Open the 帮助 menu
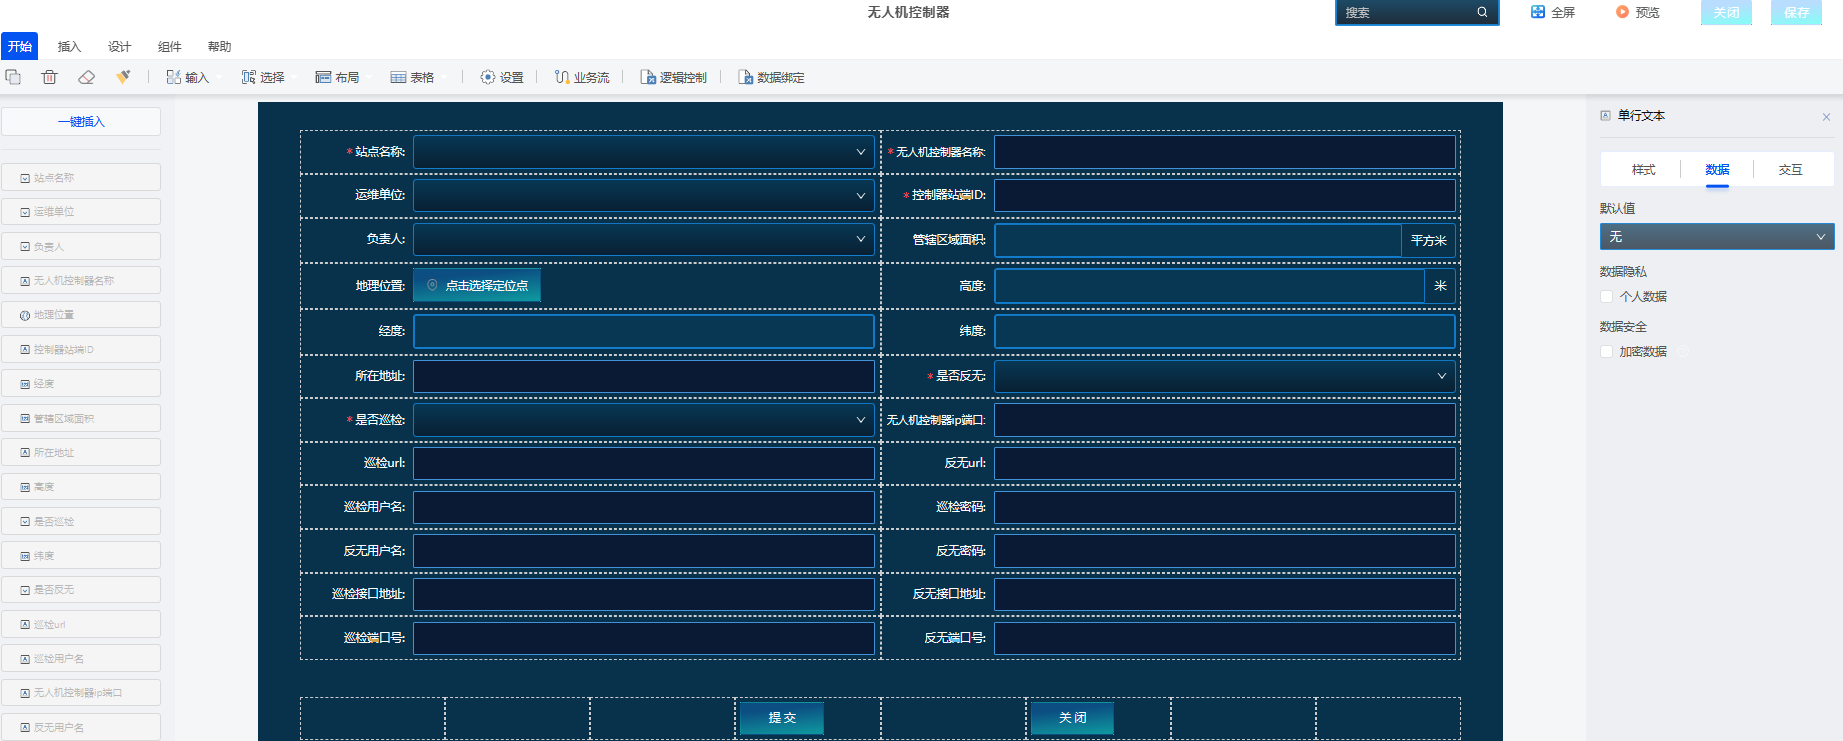This screenshot has width=1843, height=741. tap(219, 46)
